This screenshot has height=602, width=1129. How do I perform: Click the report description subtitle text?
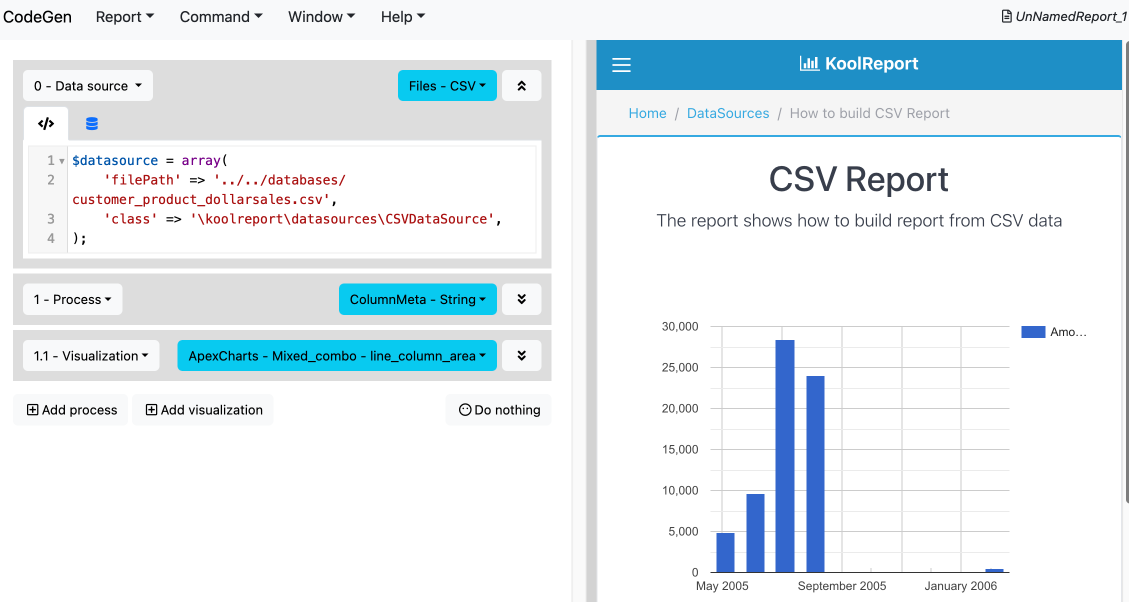859,220
